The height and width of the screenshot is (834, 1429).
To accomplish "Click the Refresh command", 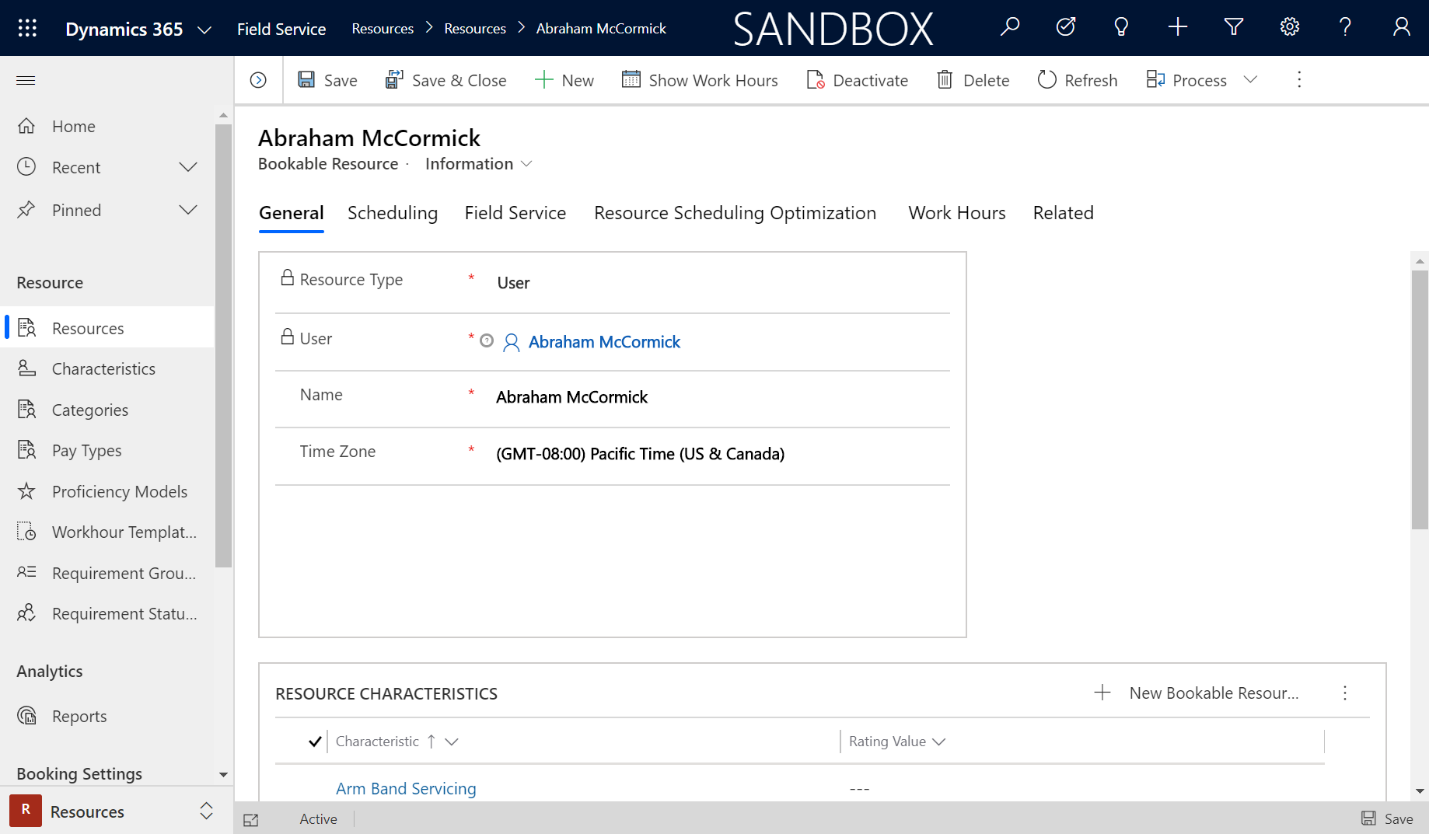I will 1077,80.
